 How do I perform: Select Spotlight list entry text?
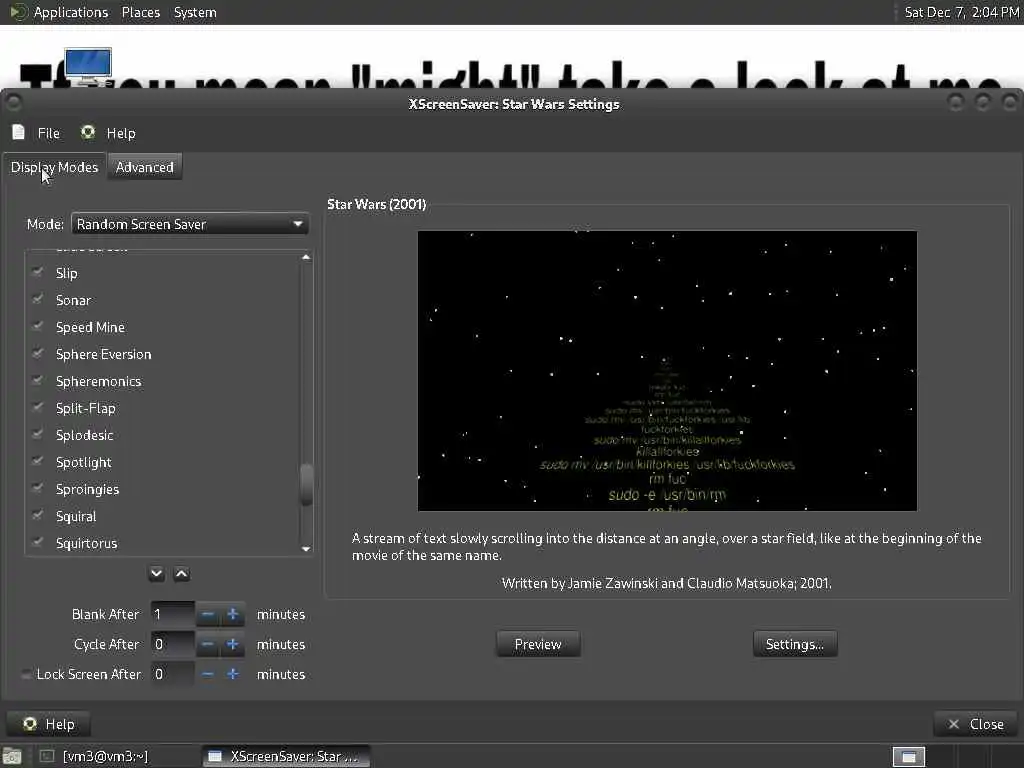pos(84,462)
